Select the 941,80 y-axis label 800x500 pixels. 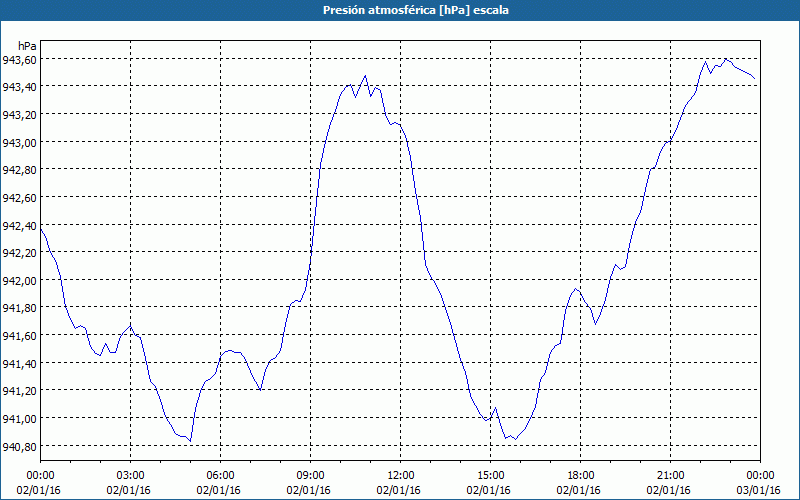(x=19, y=308)
